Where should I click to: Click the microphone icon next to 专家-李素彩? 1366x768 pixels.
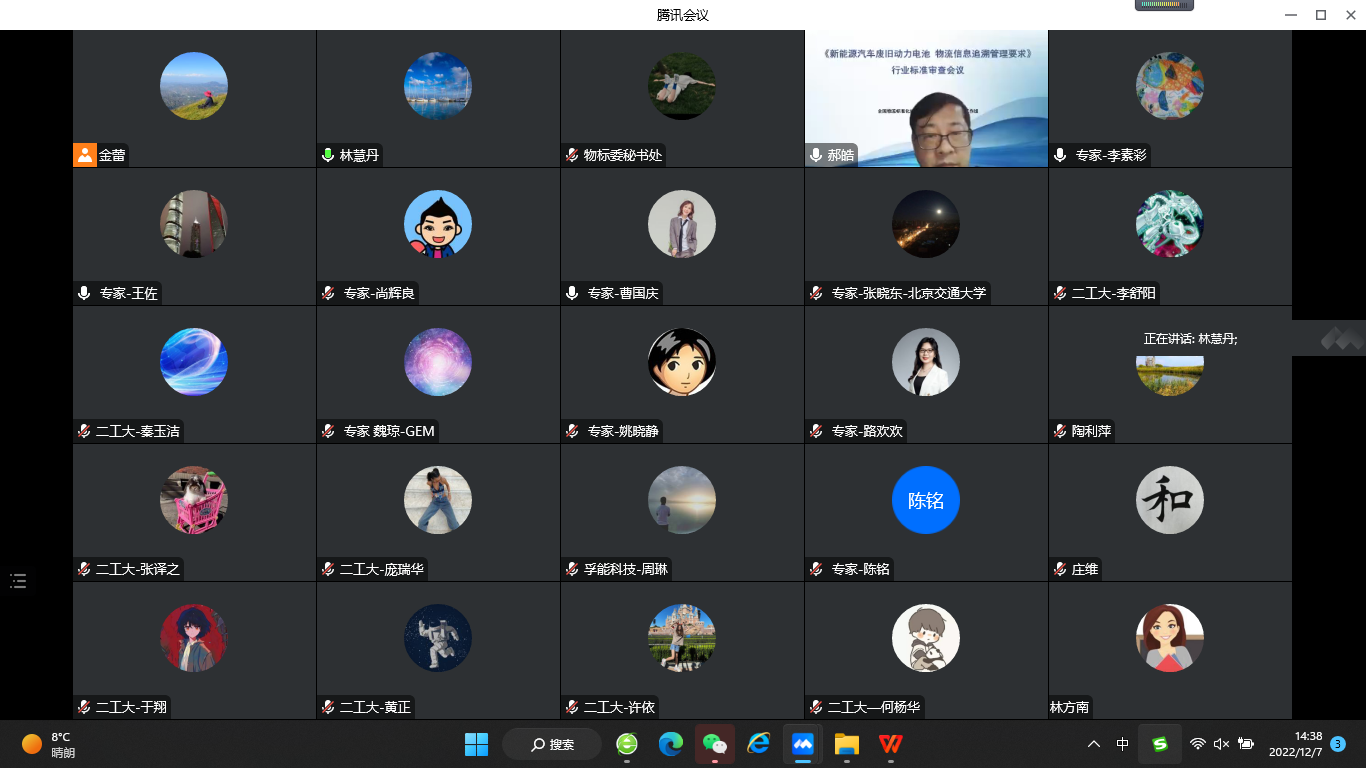pyautogui.click(x=1060, y=155)
